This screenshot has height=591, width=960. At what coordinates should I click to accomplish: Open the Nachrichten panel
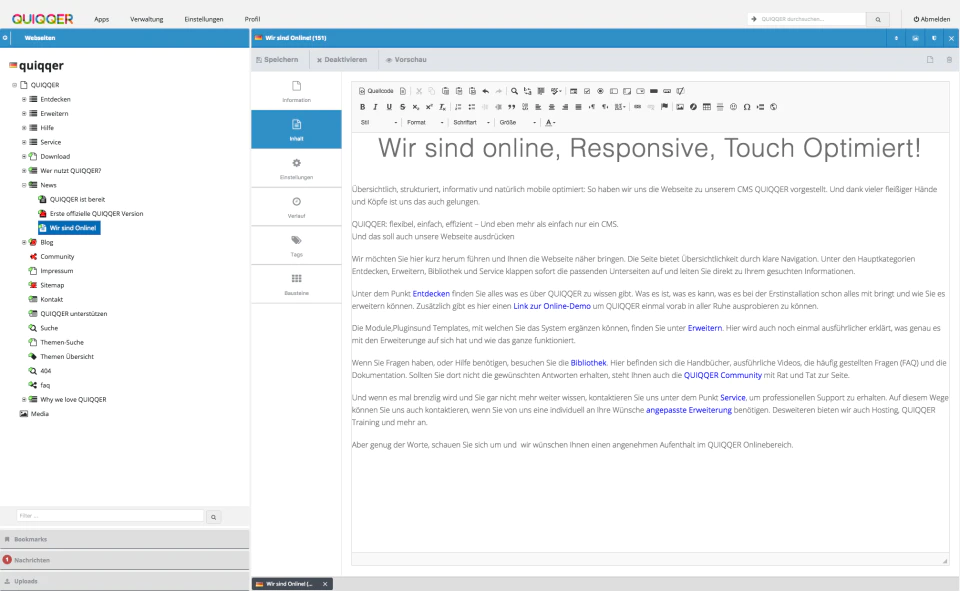pyautogui.click(x=124, y=560)
